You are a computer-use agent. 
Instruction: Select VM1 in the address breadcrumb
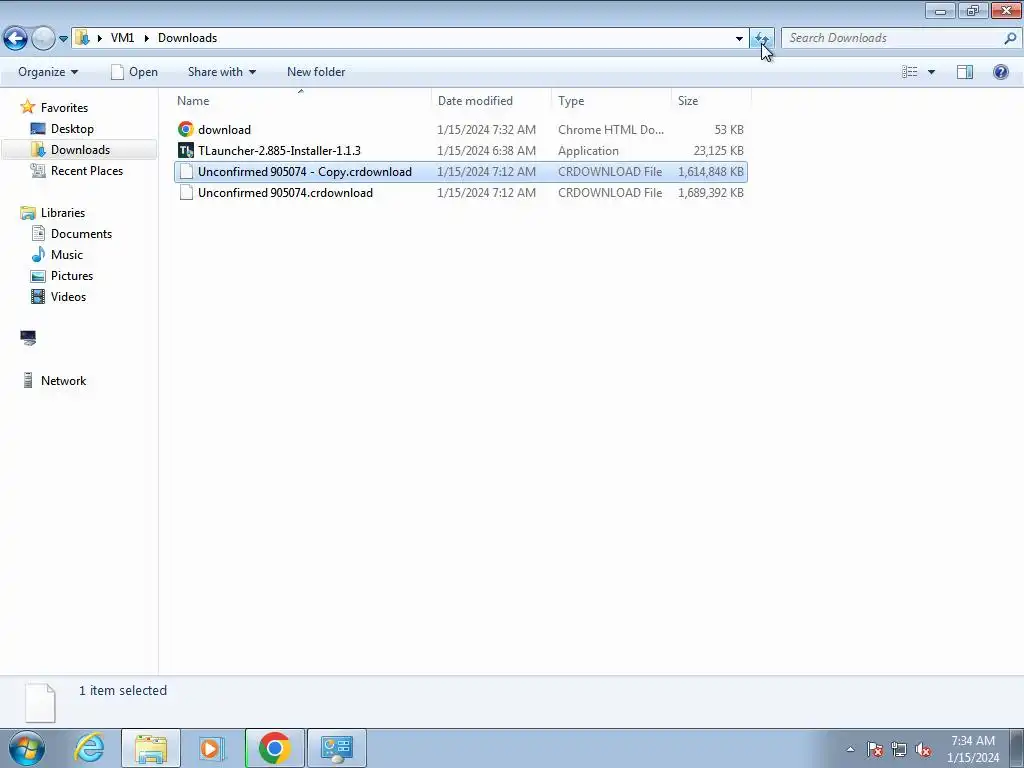[122, 38]
